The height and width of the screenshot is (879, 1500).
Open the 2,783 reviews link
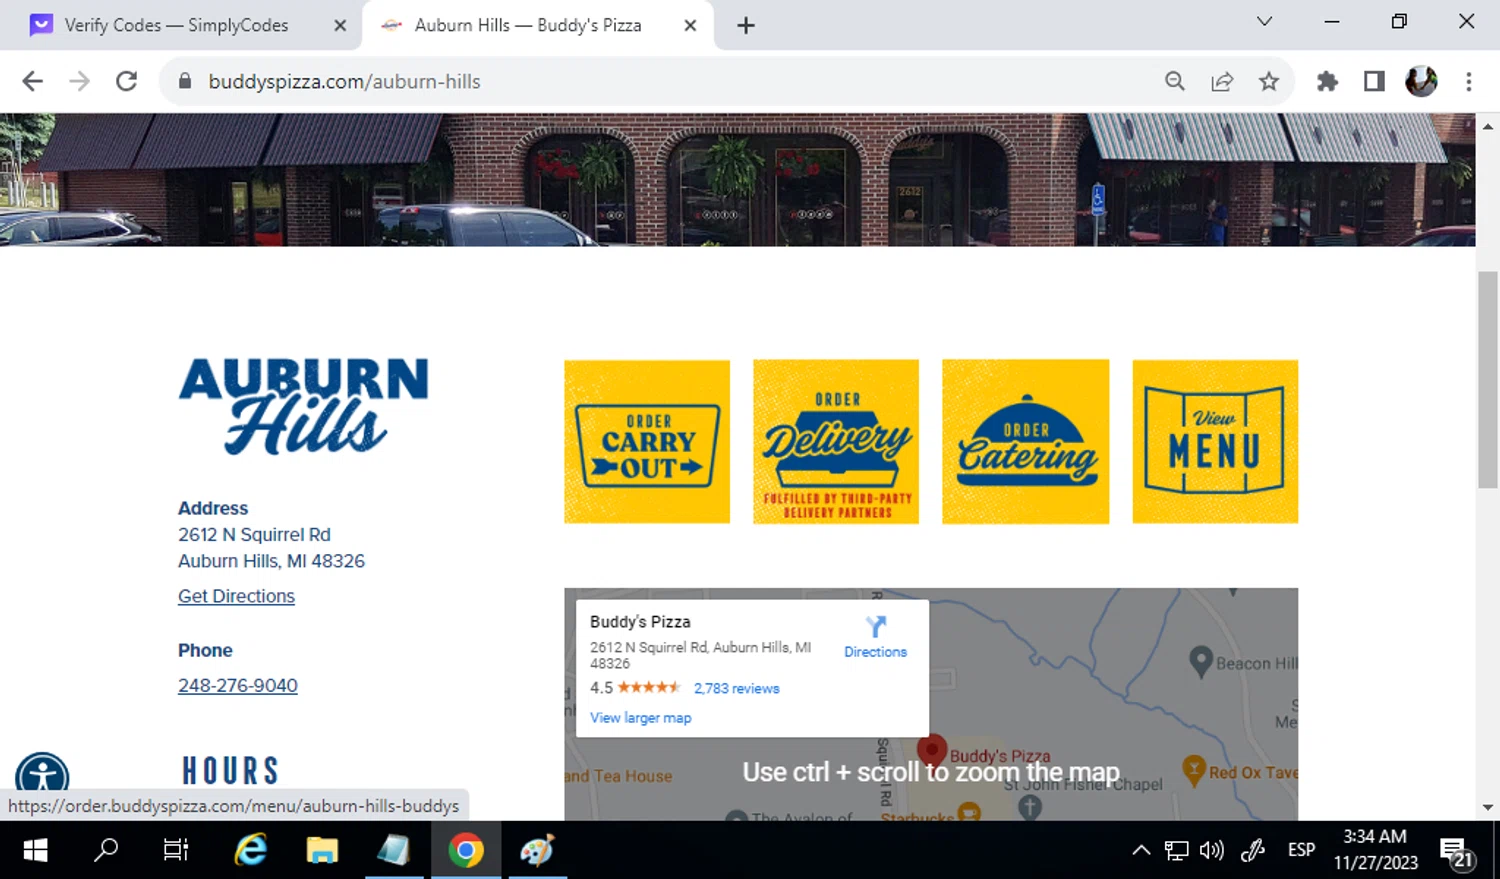point(736,688)
